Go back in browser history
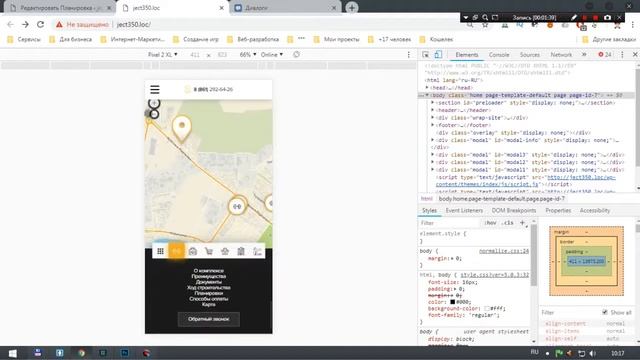This screenshot has width=640, height=360. coord(10,24)
